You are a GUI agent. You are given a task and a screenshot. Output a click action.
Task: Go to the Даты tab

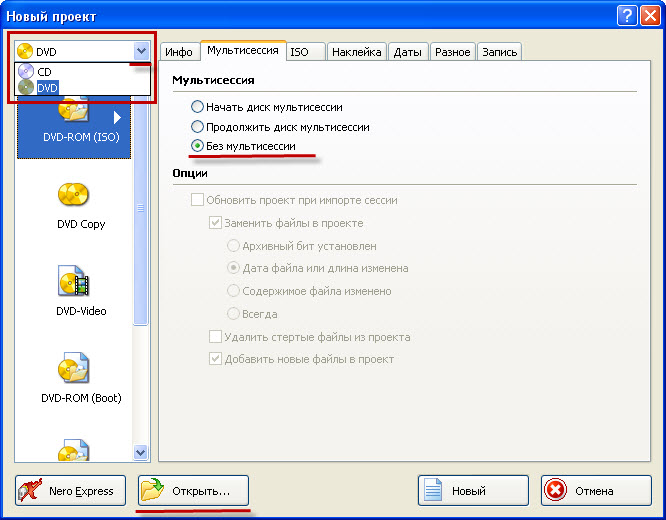tap(408, 52)
